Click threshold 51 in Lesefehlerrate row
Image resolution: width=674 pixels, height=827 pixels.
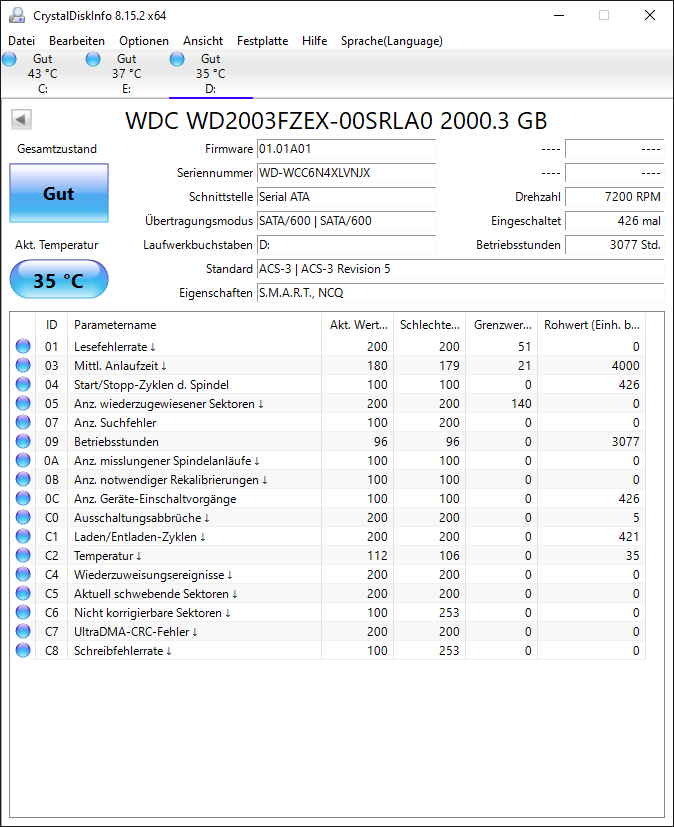[524, 347]
